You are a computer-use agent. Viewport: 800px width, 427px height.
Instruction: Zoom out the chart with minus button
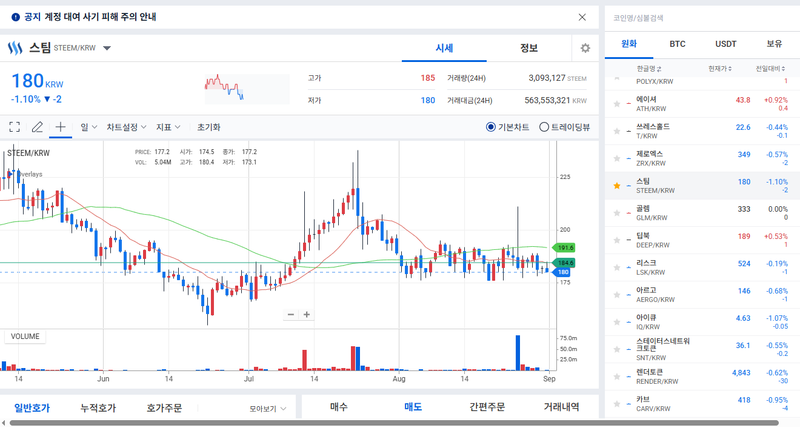pos(291,314)
